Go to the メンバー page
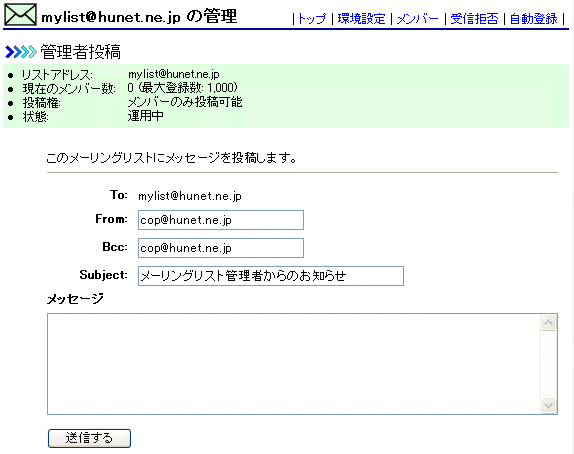Viewport: 574px width, 454px height. coord(418,18)
